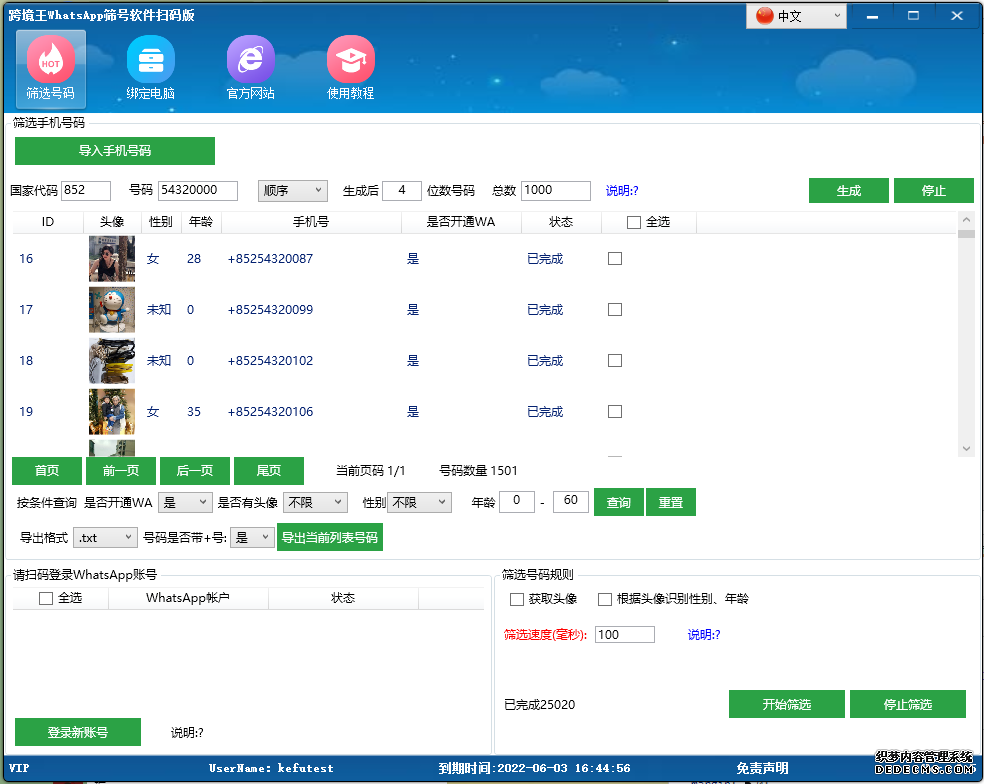Image resolution: width=984 pixels, height=784 pixels.
Task: Enable the 获取头像 checkbox
Action: click(x=516, y=599)
